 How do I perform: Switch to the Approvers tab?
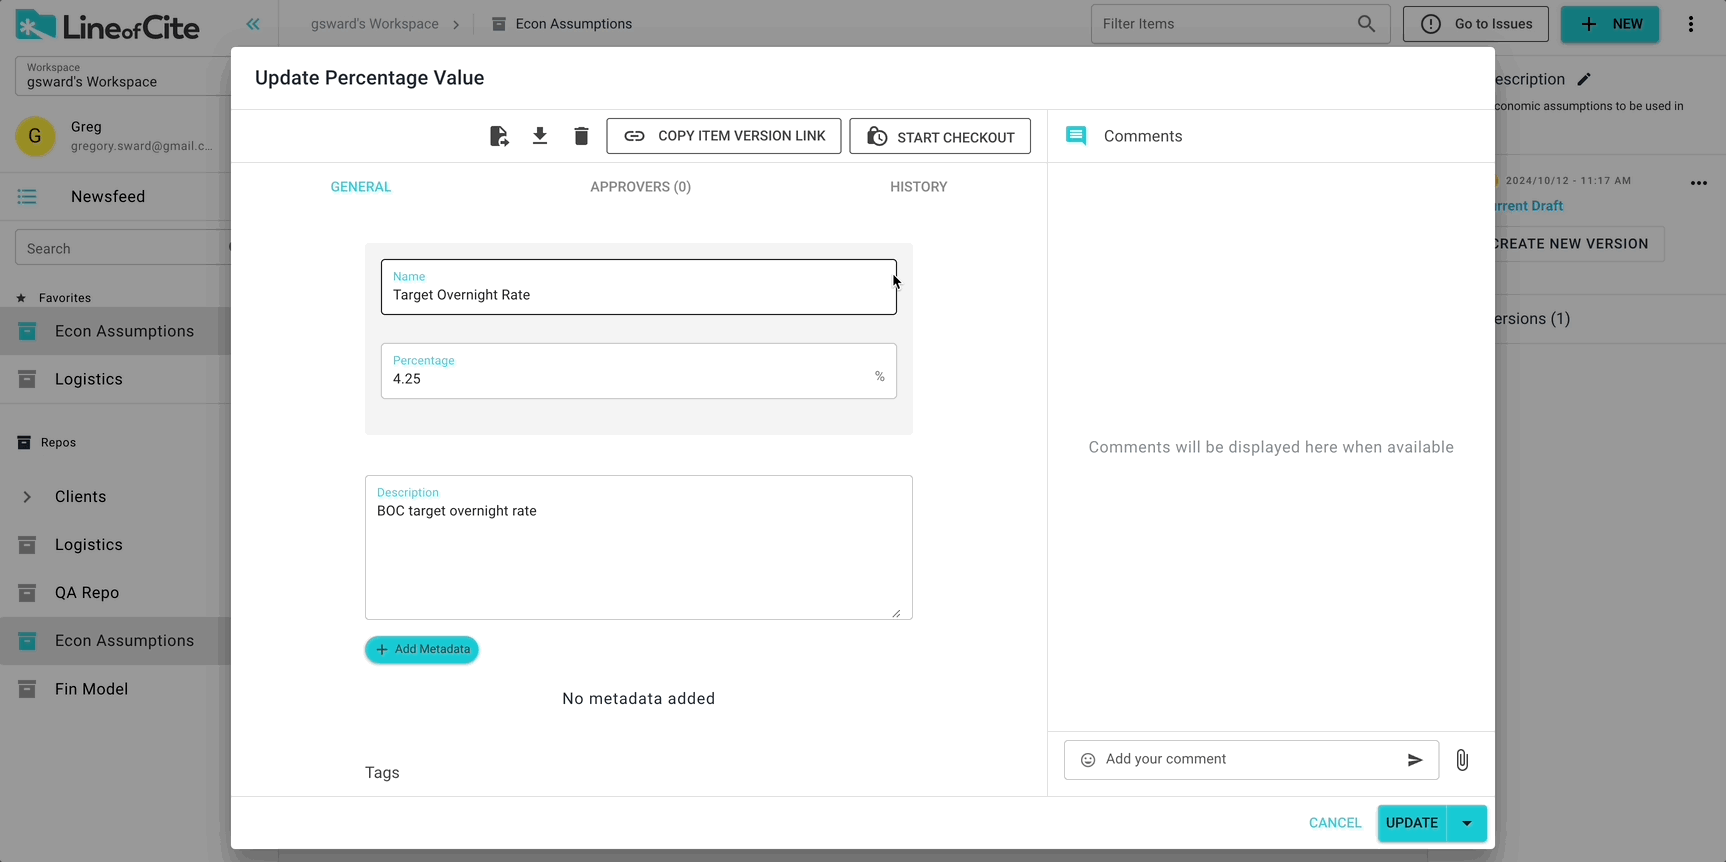640,187
